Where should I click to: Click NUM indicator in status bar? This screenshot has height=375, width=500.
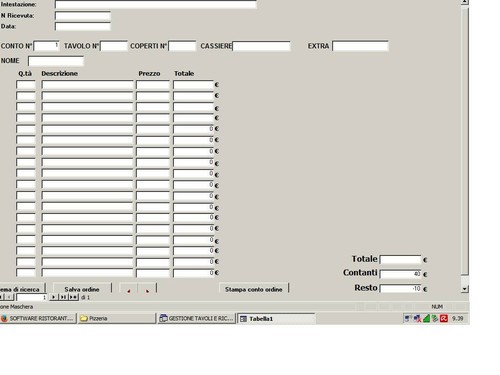pos(437,307)
